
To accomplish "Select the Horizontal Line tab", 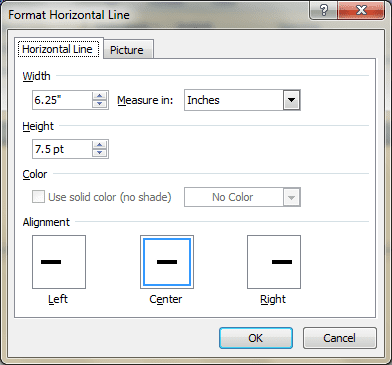I will 59,49.
